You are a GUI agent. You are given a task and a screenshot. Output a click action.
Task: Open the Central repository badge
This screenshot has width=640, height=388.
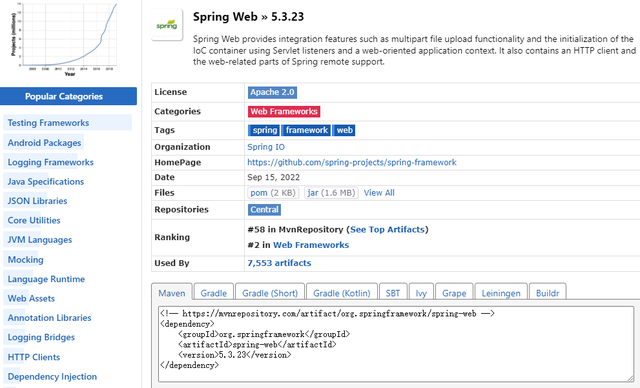coord(264,210)
